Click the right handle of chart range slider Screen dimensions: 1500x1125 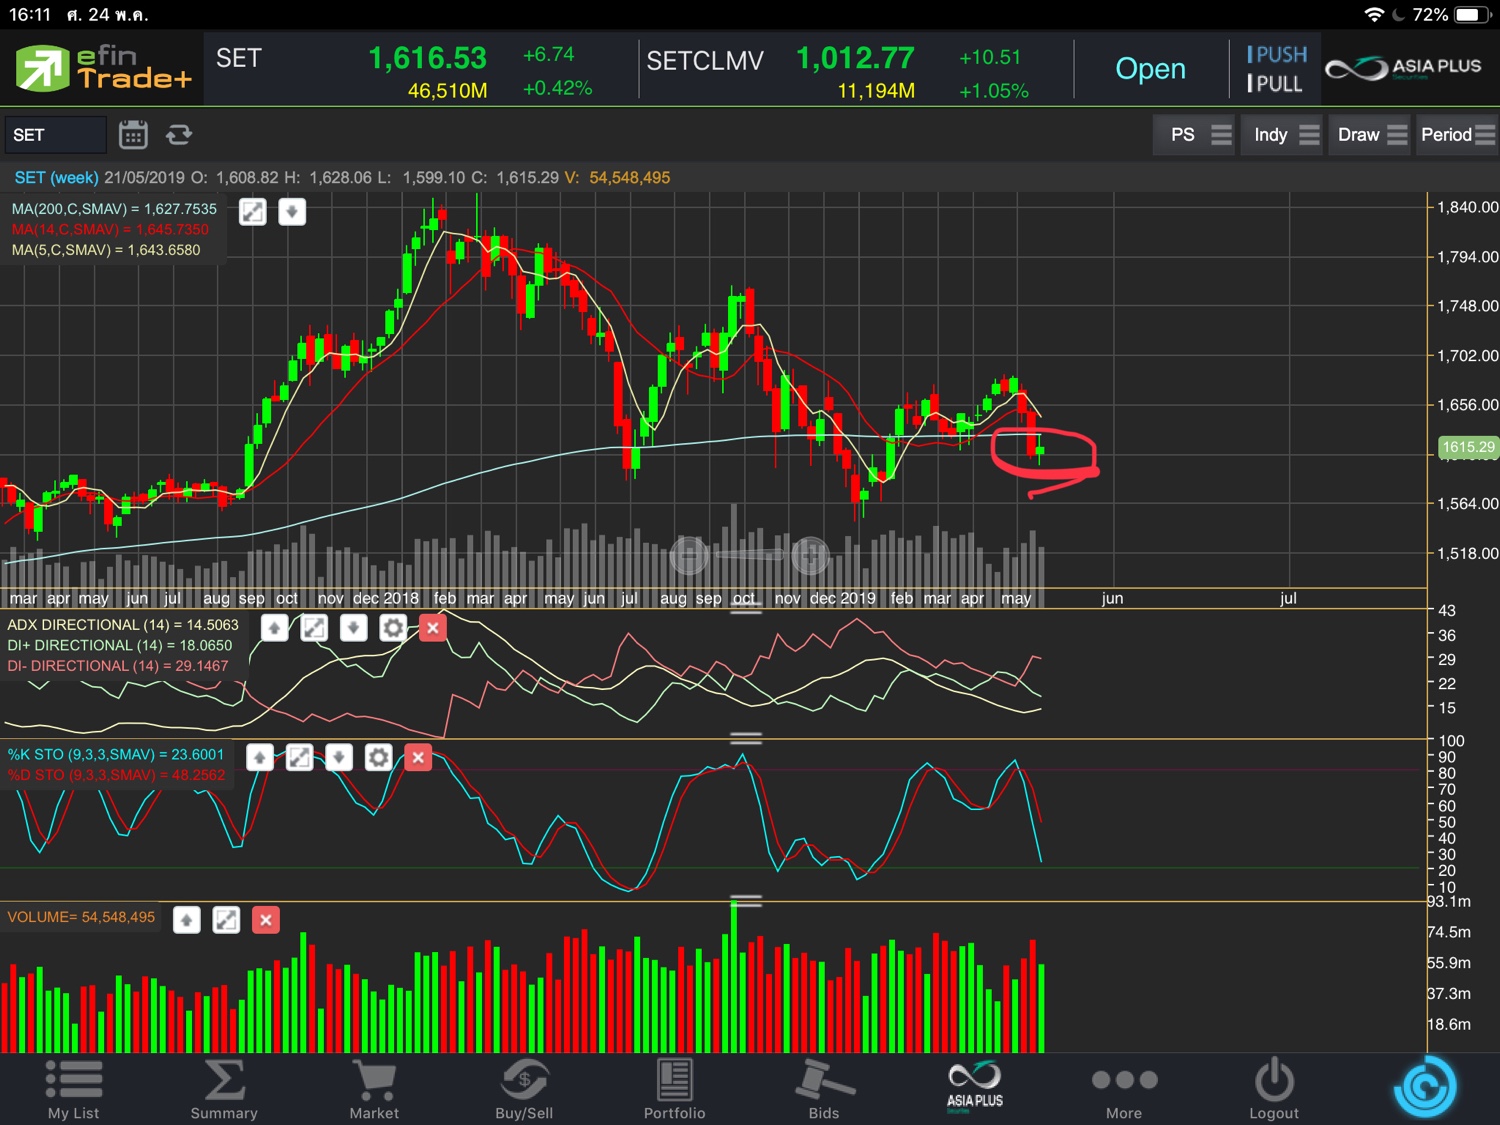tap(810, 554)
